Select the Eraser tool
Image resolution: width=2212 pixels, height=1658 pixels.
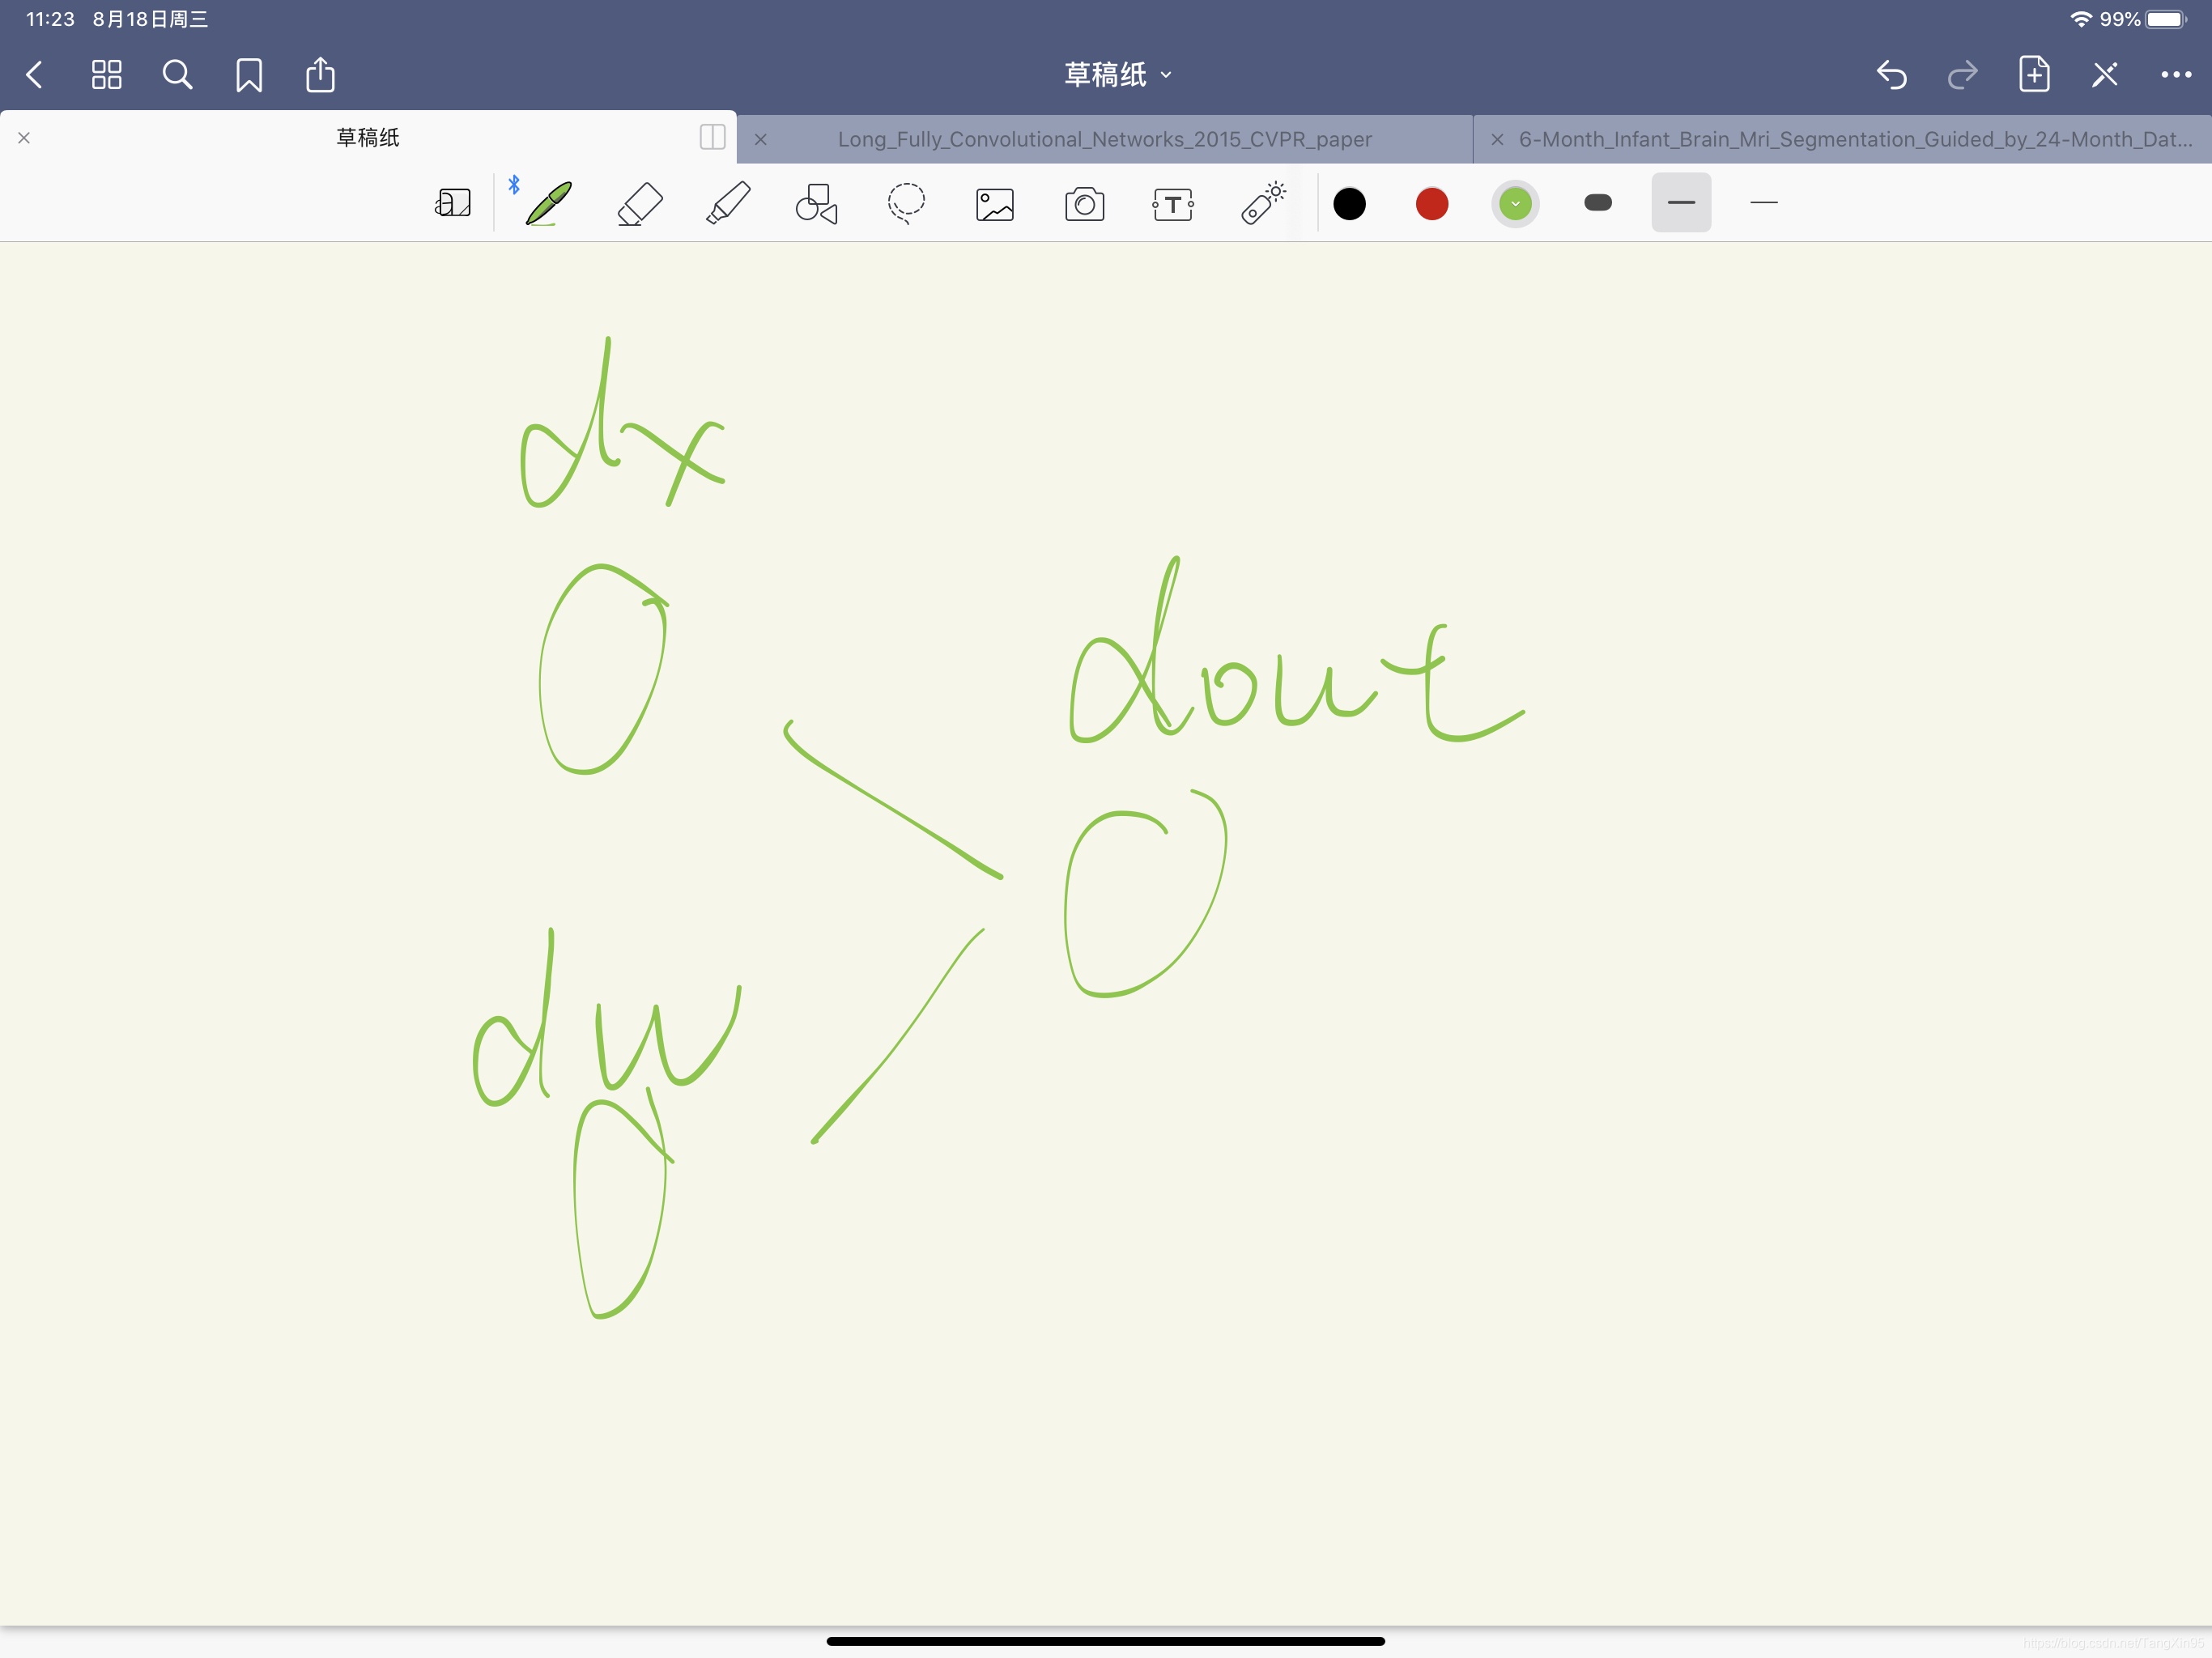pos(640,204)
